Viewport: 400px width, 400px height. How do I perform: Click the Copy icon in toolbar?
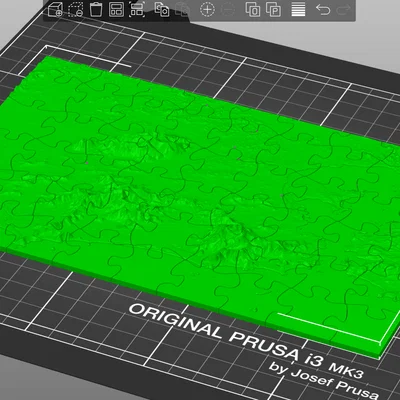pyautogui.click(x=162, y=10)
